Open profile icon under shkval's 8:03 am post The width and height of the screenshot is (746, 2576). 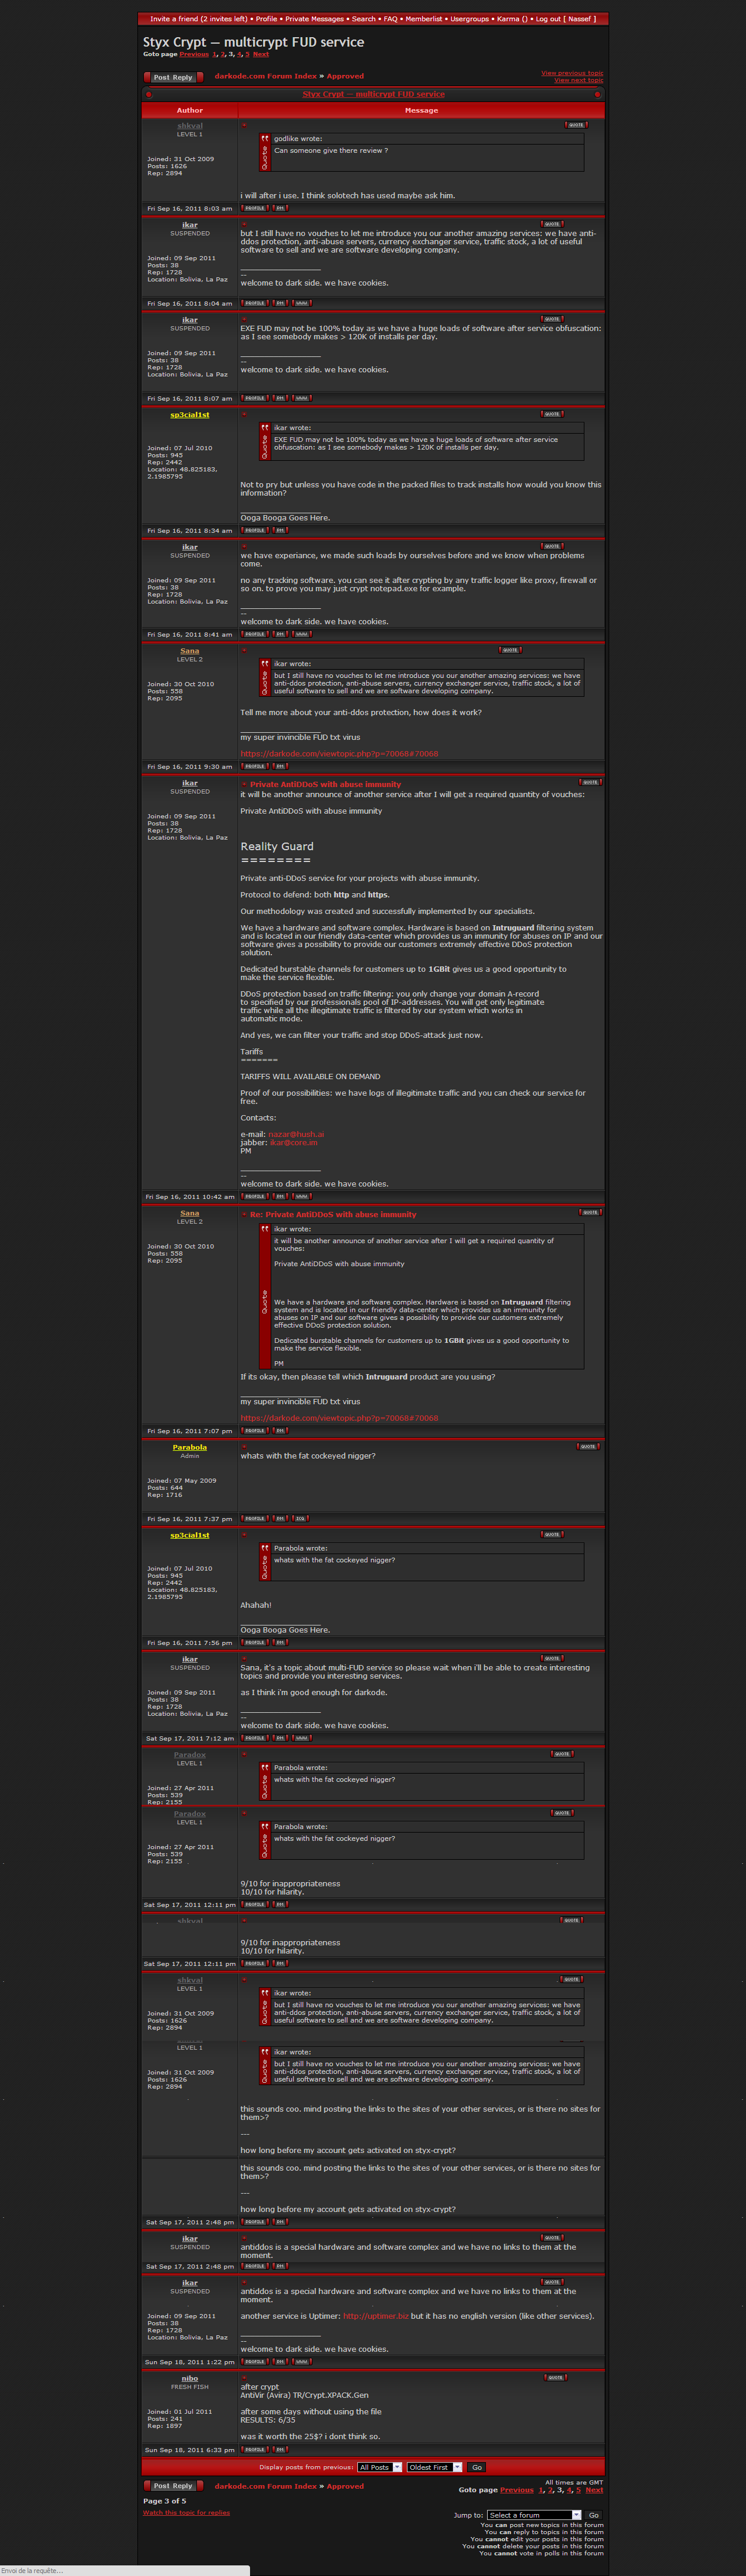point(255,208)
